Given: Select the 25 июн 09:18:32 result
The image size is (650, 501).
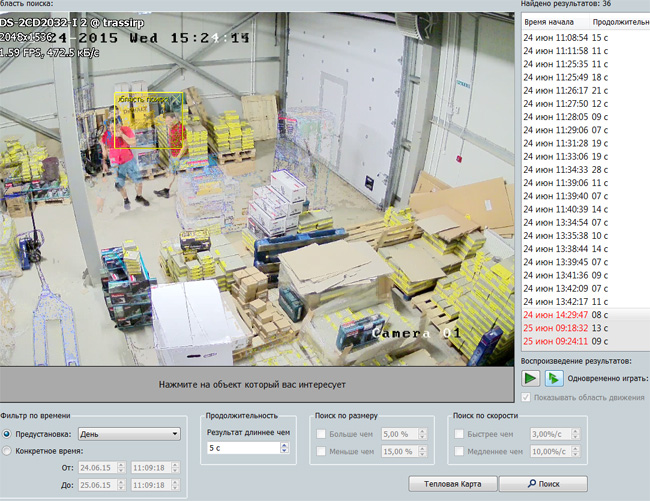Looking at the screenshot, I should point(557,327).
